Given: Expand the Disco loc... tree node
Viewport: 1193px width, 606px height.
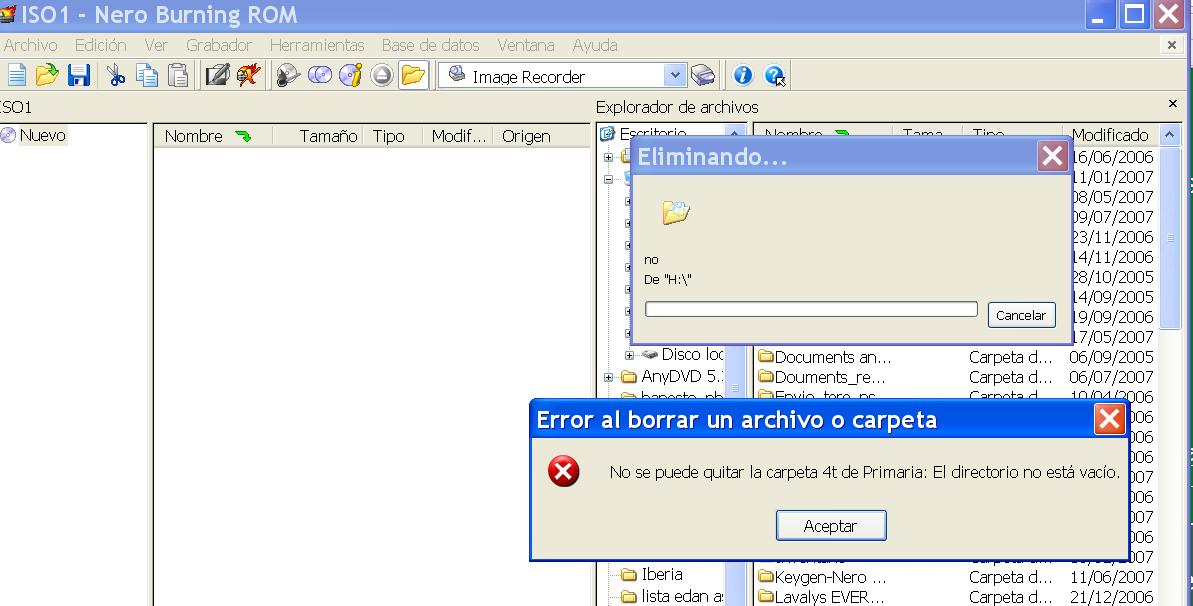Looking at the screenshot, I should pos(629,356).
